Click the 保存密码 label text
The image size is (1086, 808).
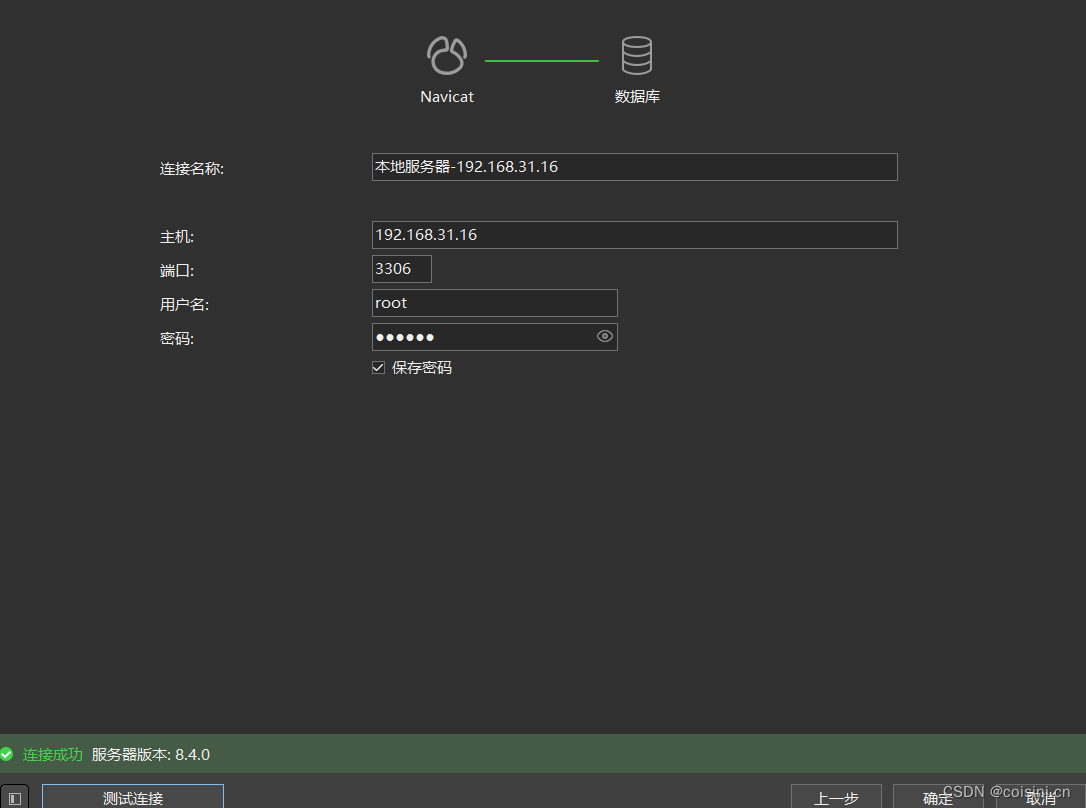[x=422, y=368]
